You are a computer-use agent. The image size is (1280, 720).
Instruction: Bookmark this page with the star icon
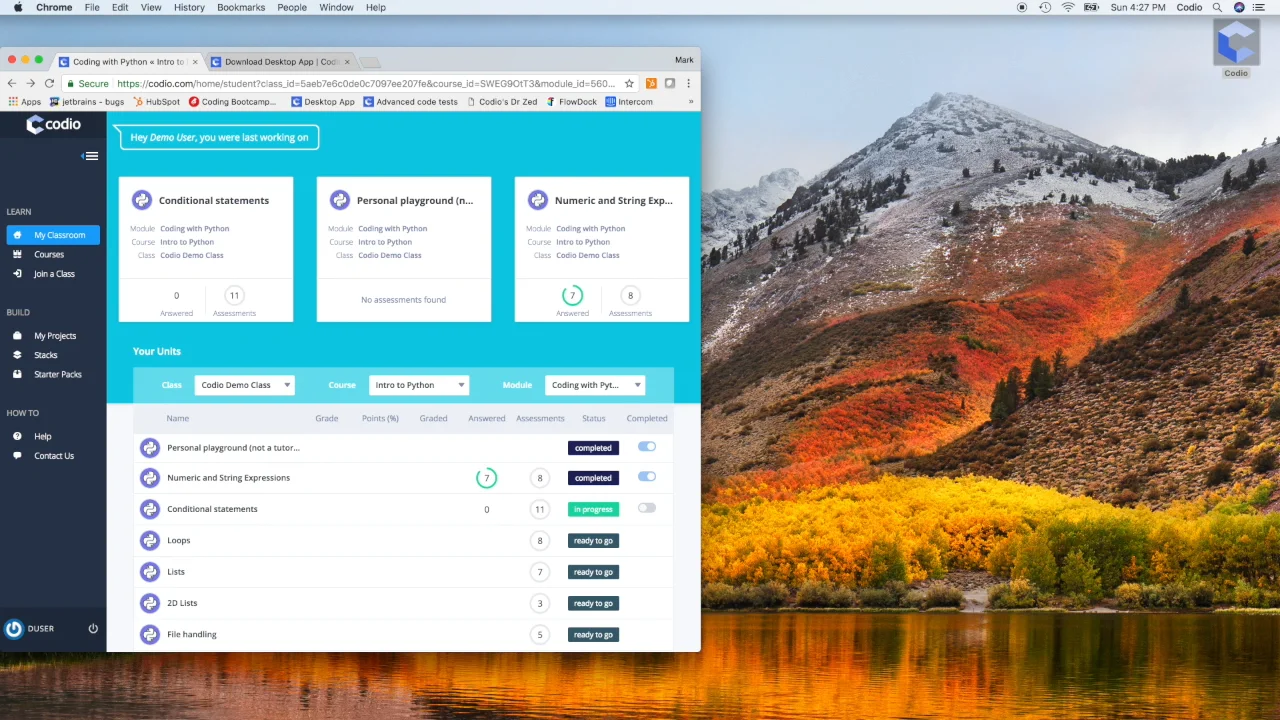click(629, 84)
